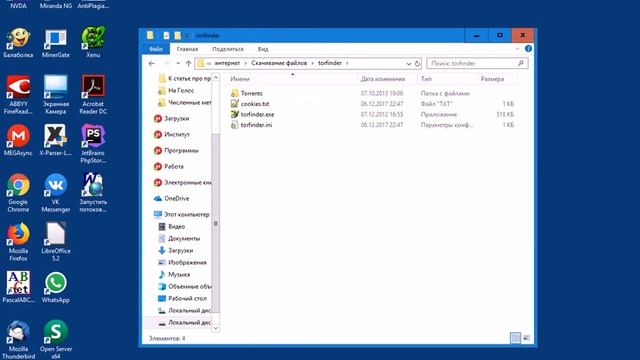This screenshot has height=360, width=640.
Task: Click the Explorer back arrow
Action: pos(152,64)
